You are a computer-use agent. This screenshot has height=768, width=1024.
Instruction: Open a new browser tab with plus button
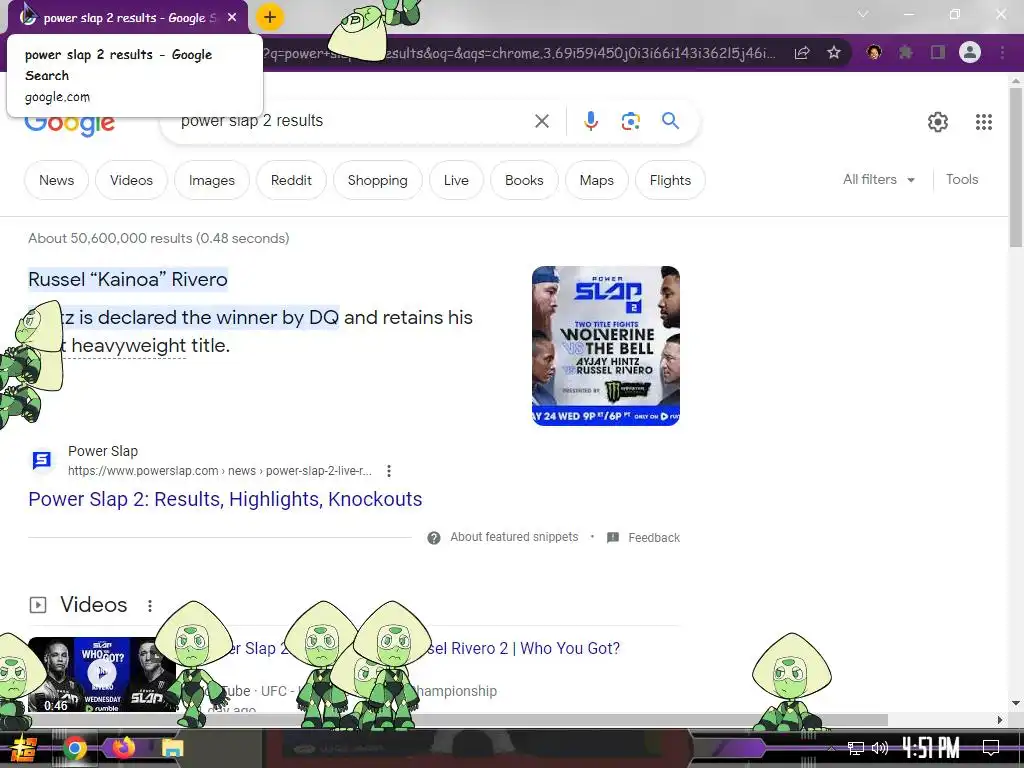[x=270, y=17]
